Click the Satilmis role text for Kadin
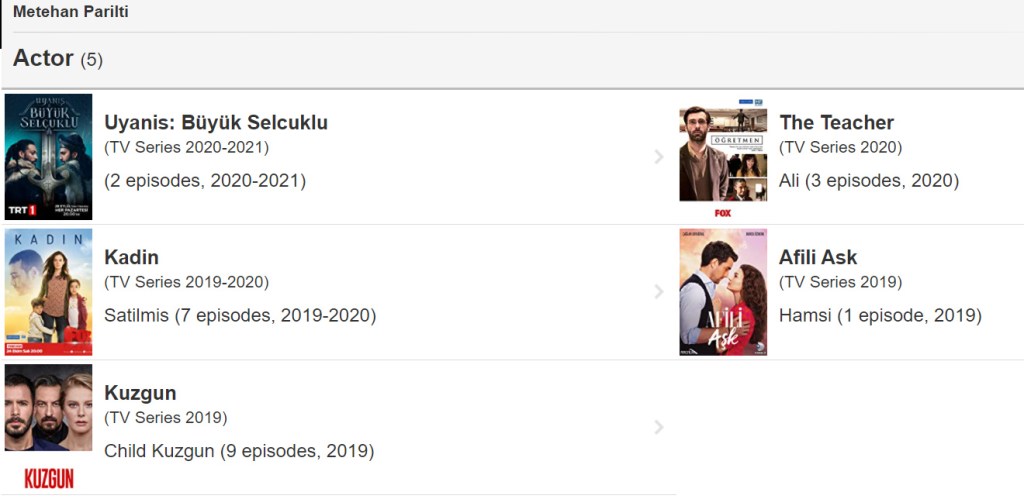 tap(240, 316)
